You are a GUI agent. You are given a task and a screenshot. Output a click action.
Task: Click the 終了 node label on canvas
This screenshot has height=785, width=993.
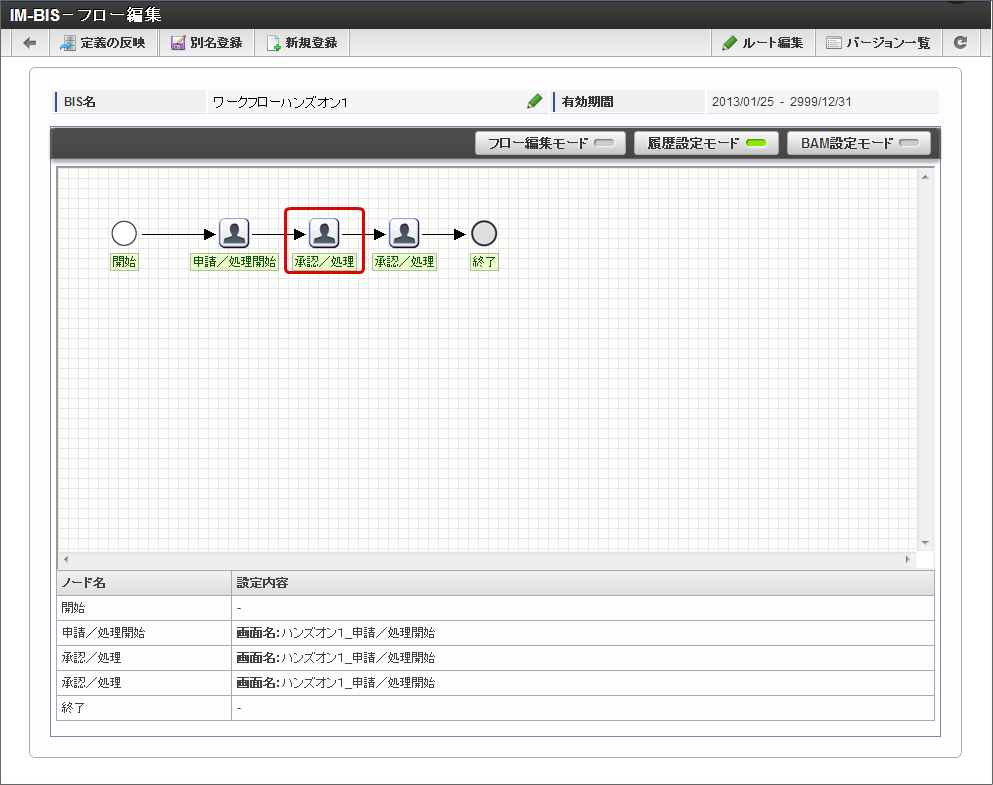(484, 261)
